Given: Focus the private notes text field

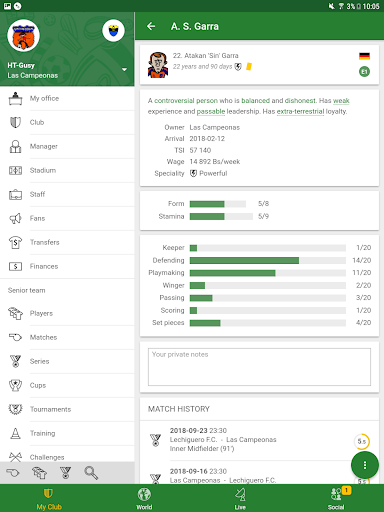Looking at the screenshot, I should coord(259,367).
